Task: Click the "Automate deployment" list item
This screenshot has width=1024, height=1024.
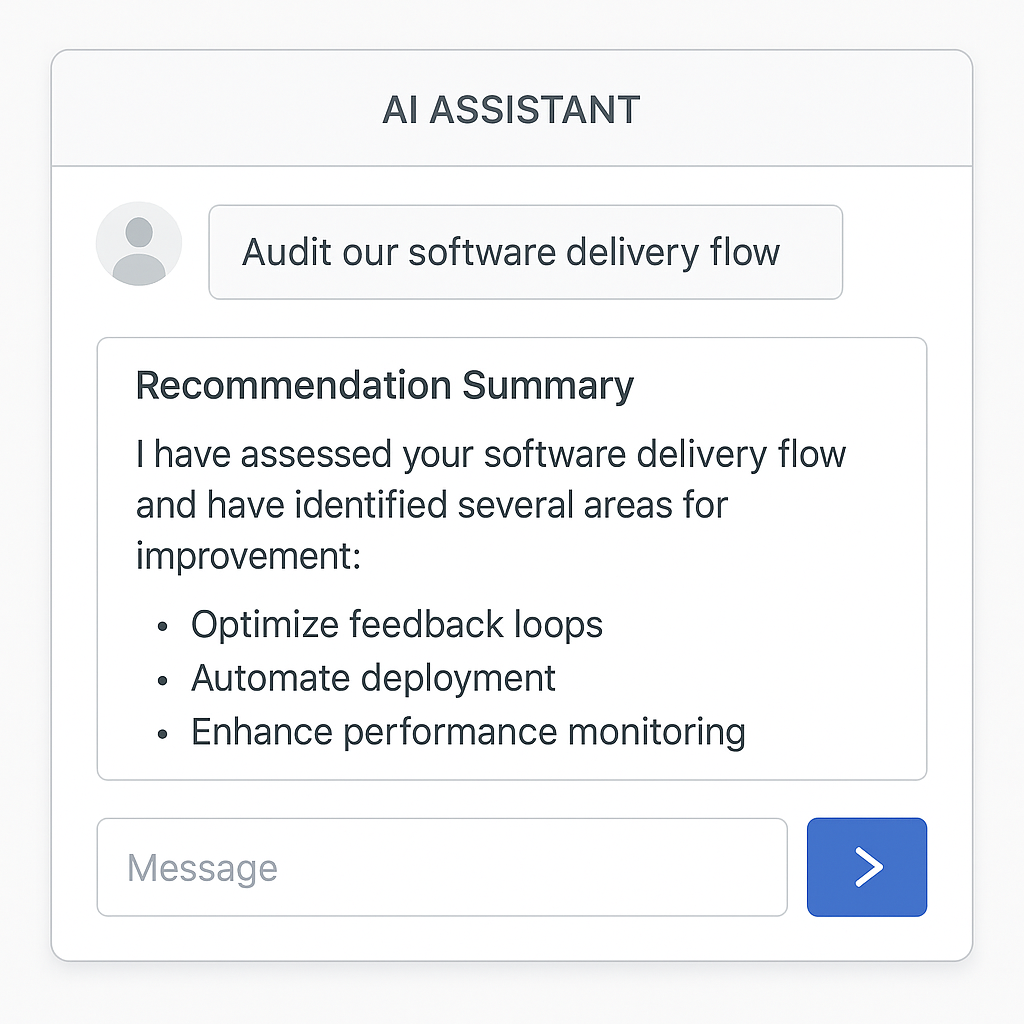Action: coord(373,678)
